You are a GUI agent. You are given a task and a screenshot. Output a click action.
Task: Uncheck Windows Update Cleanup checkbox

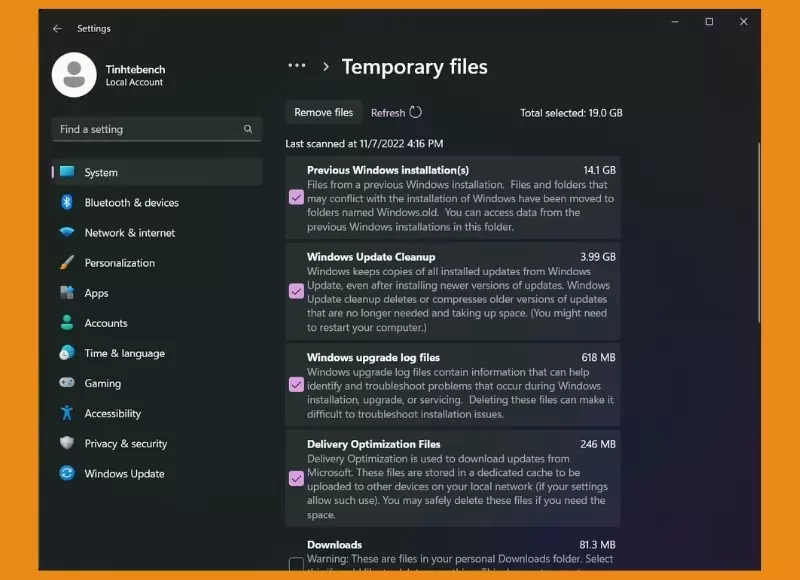[296, 291]
